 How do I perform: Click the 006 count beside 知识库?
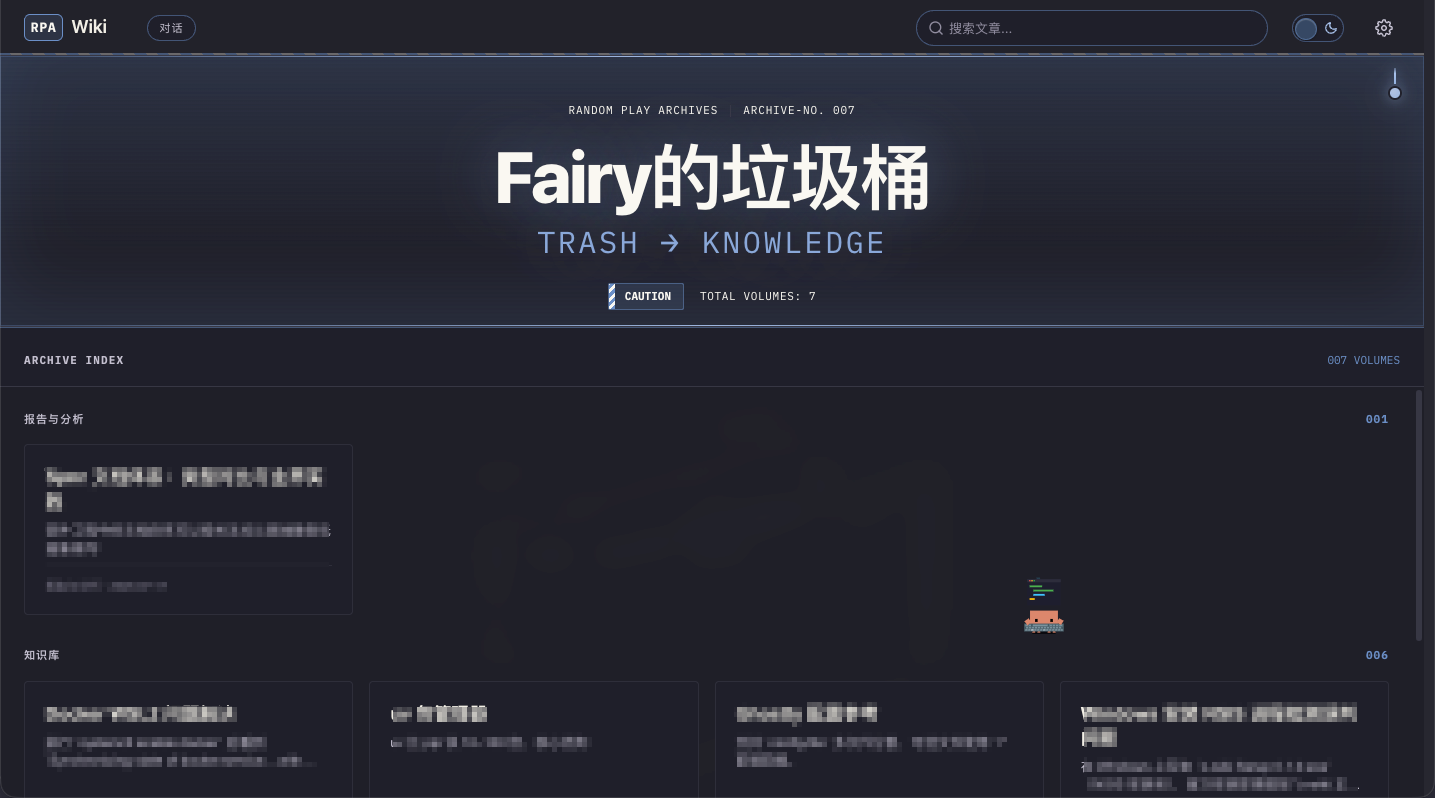(1377, 655)
